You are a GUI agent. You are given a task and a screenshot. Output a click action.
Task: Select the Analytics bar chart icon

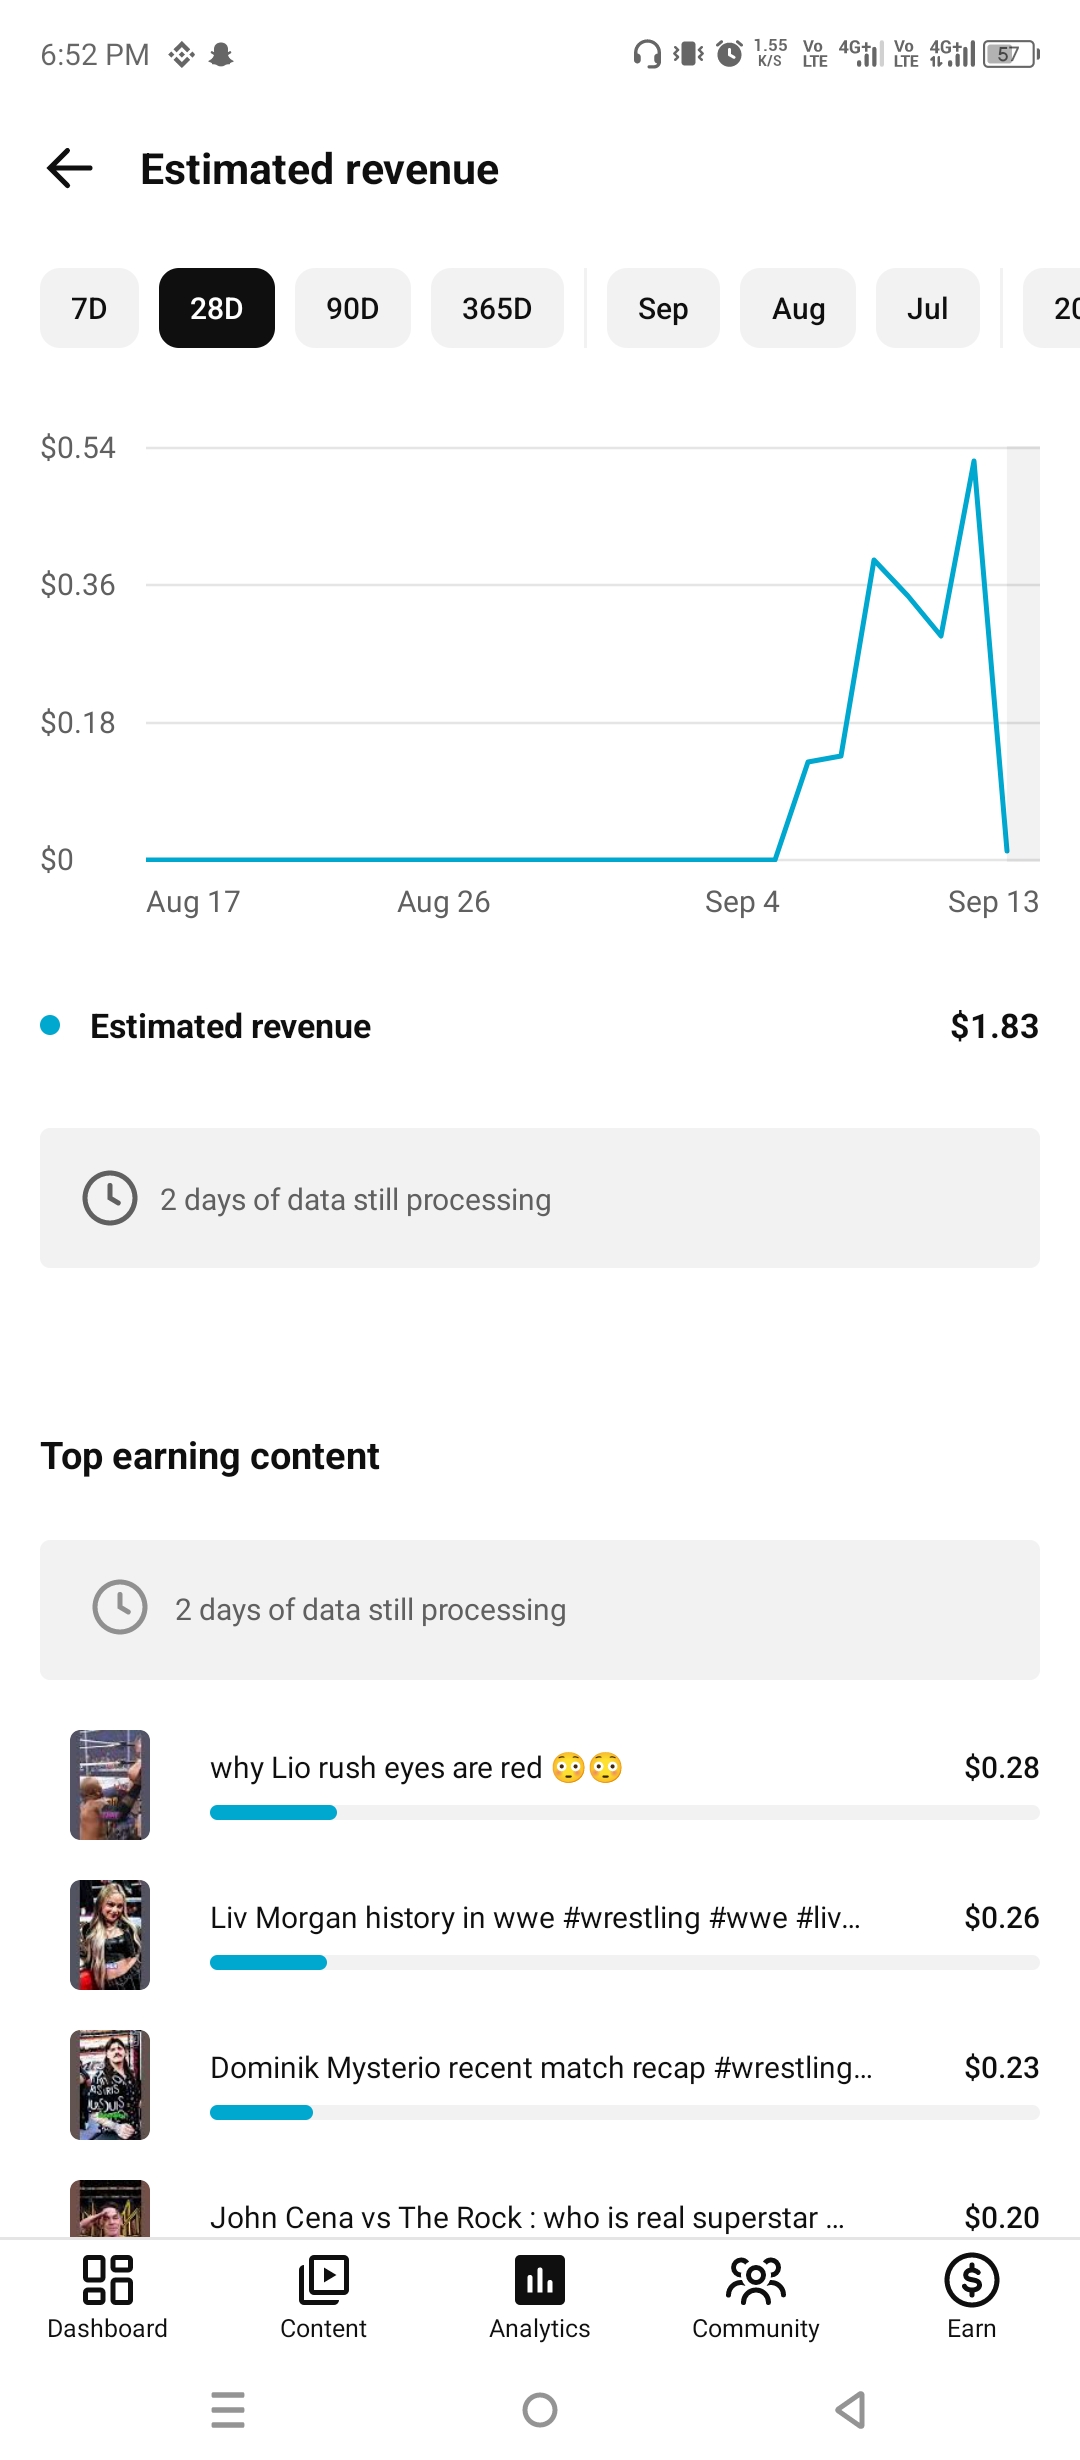(540, 2280)
